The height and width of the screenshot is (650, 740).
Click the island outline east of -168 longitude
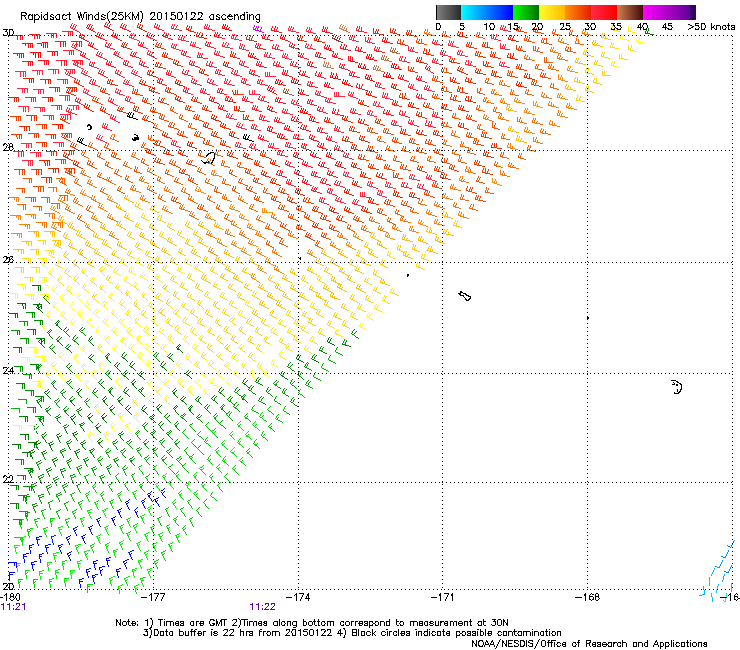coord(677,387)
